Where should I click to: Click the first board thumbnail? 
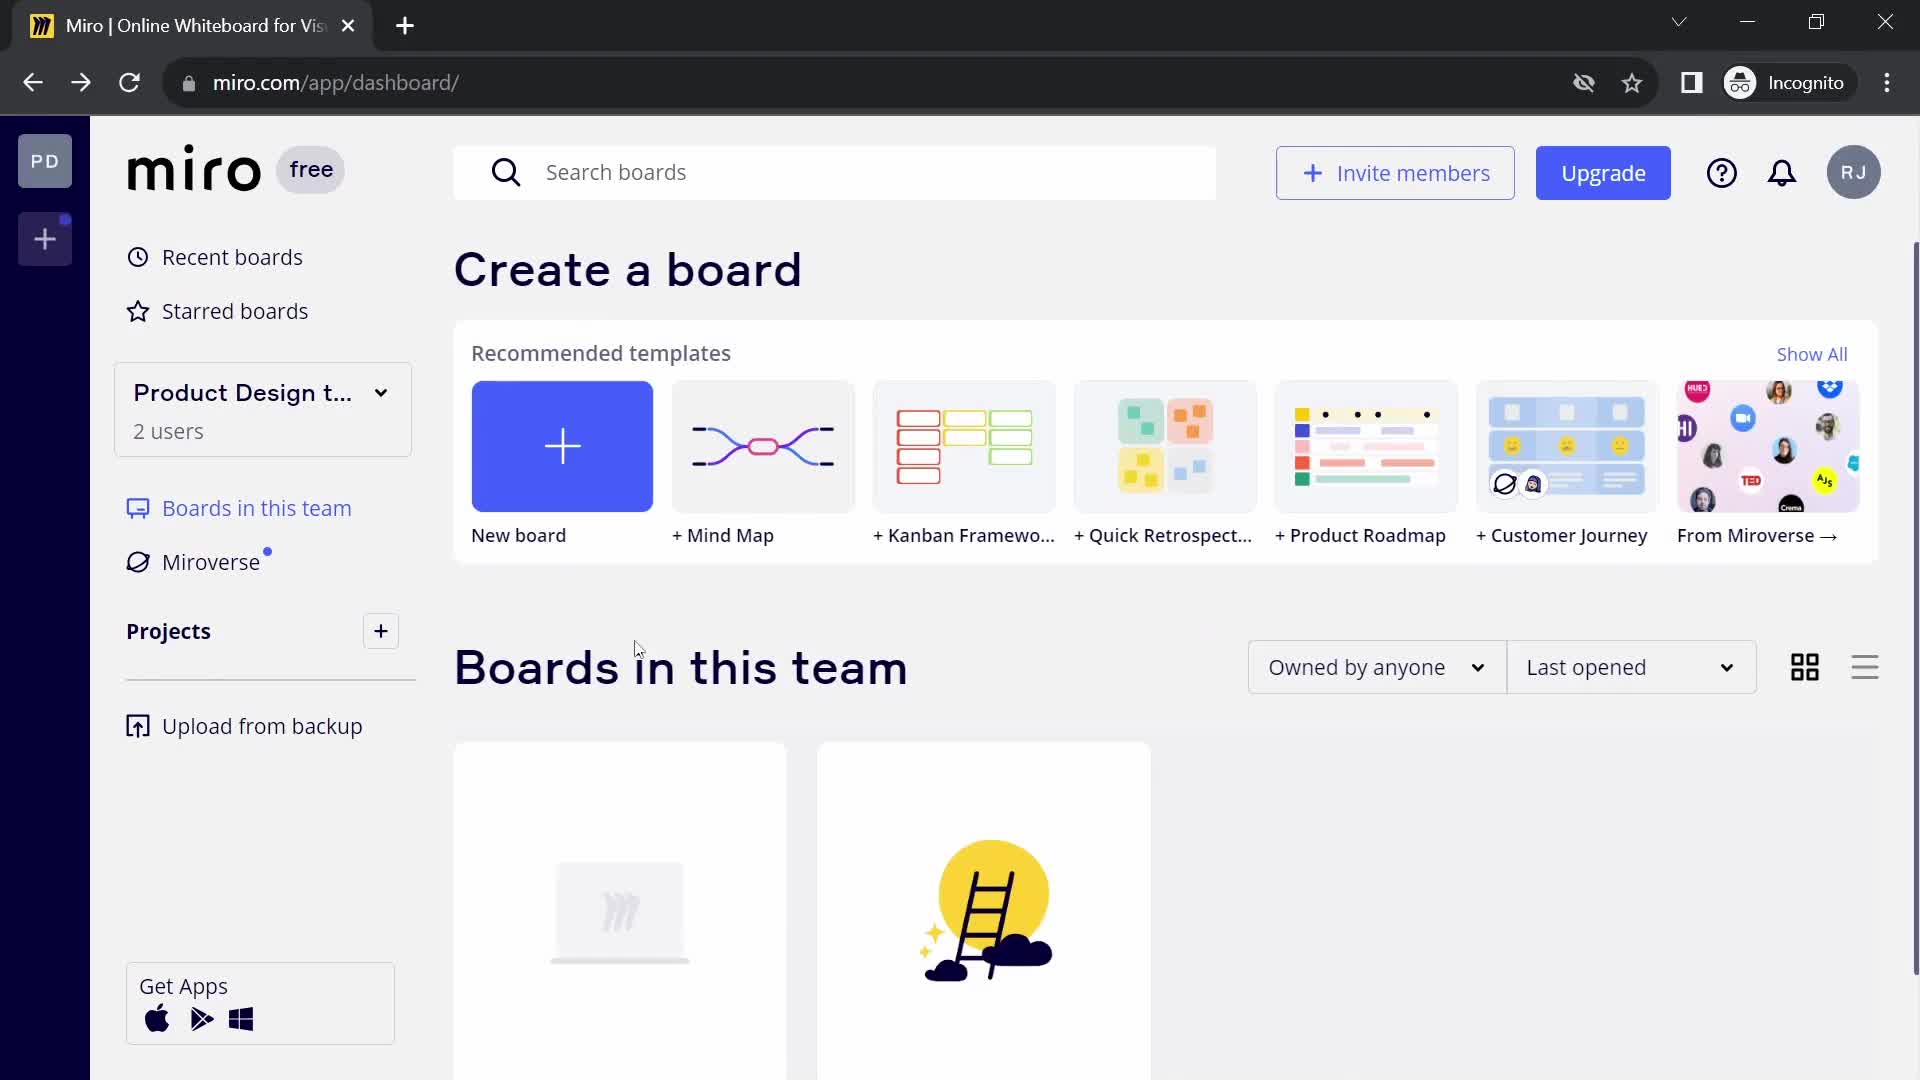620,910
